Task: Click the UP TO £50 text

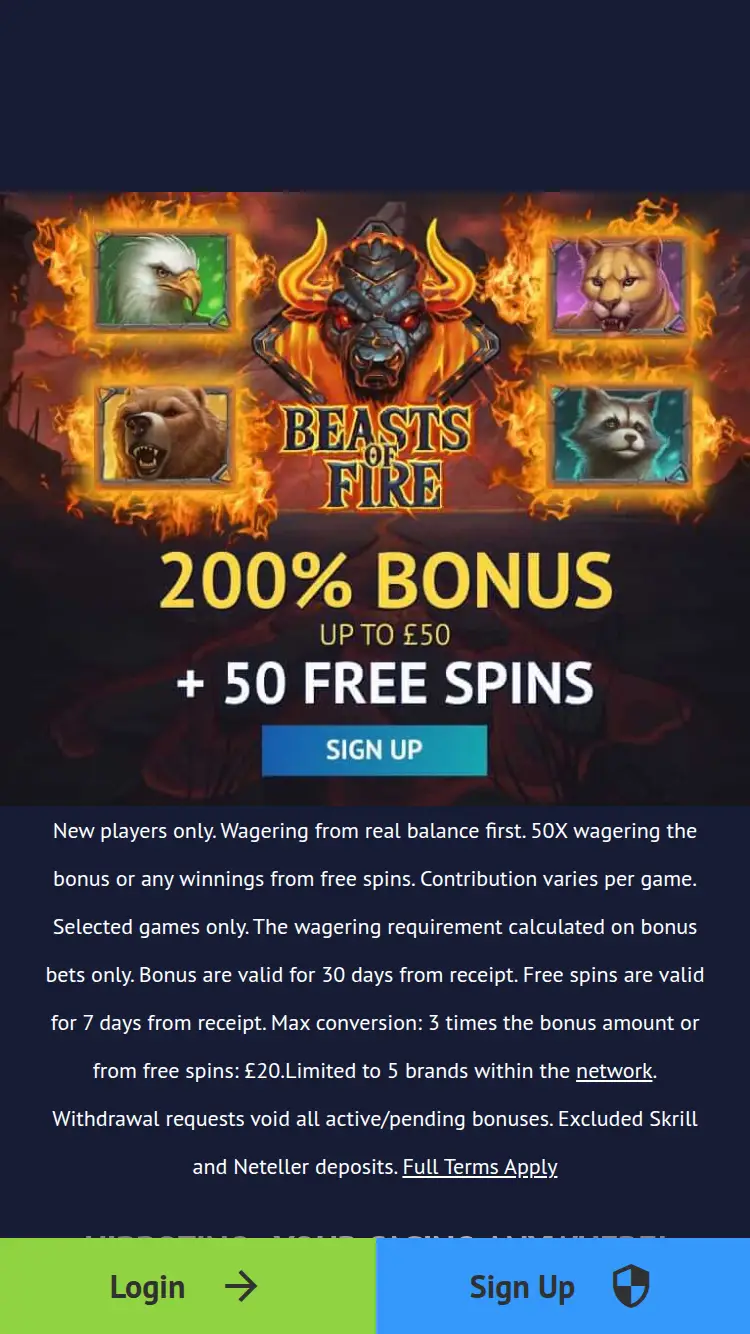Action: 385,634
